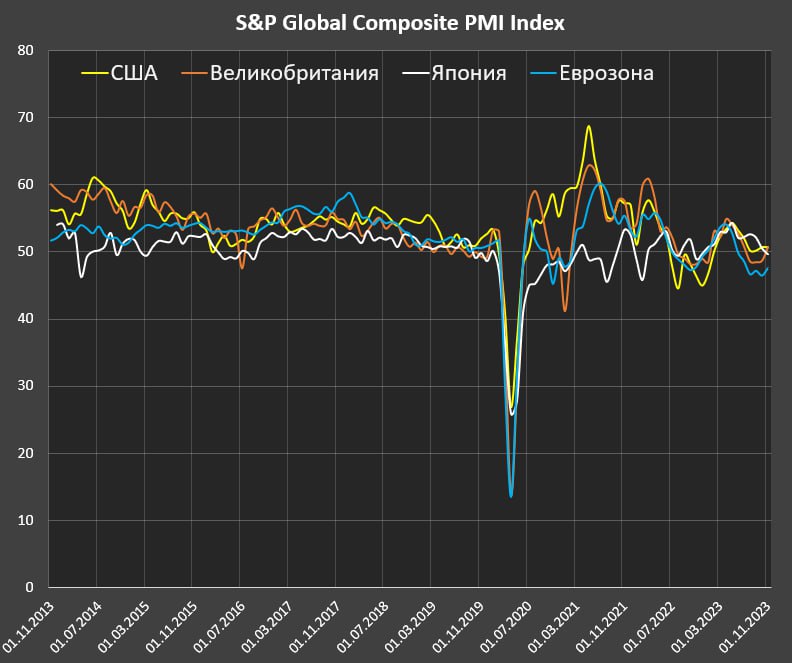Click the yellow line swatch beside США
792x663 pixels.
click(x=93, y=73)
